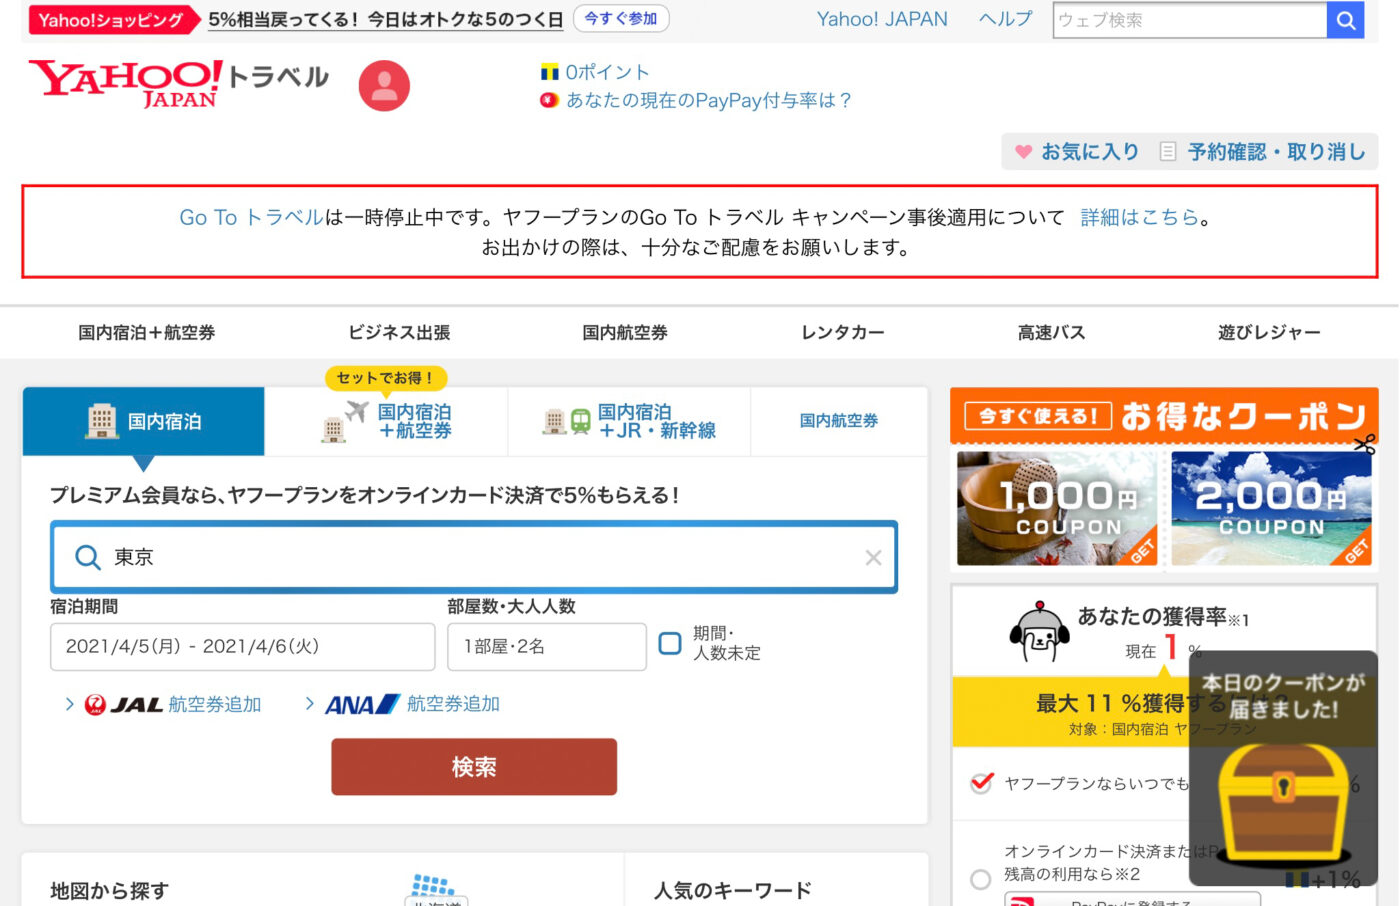
Task: Click the ウェブ検索 input field
Action: 1190,20
